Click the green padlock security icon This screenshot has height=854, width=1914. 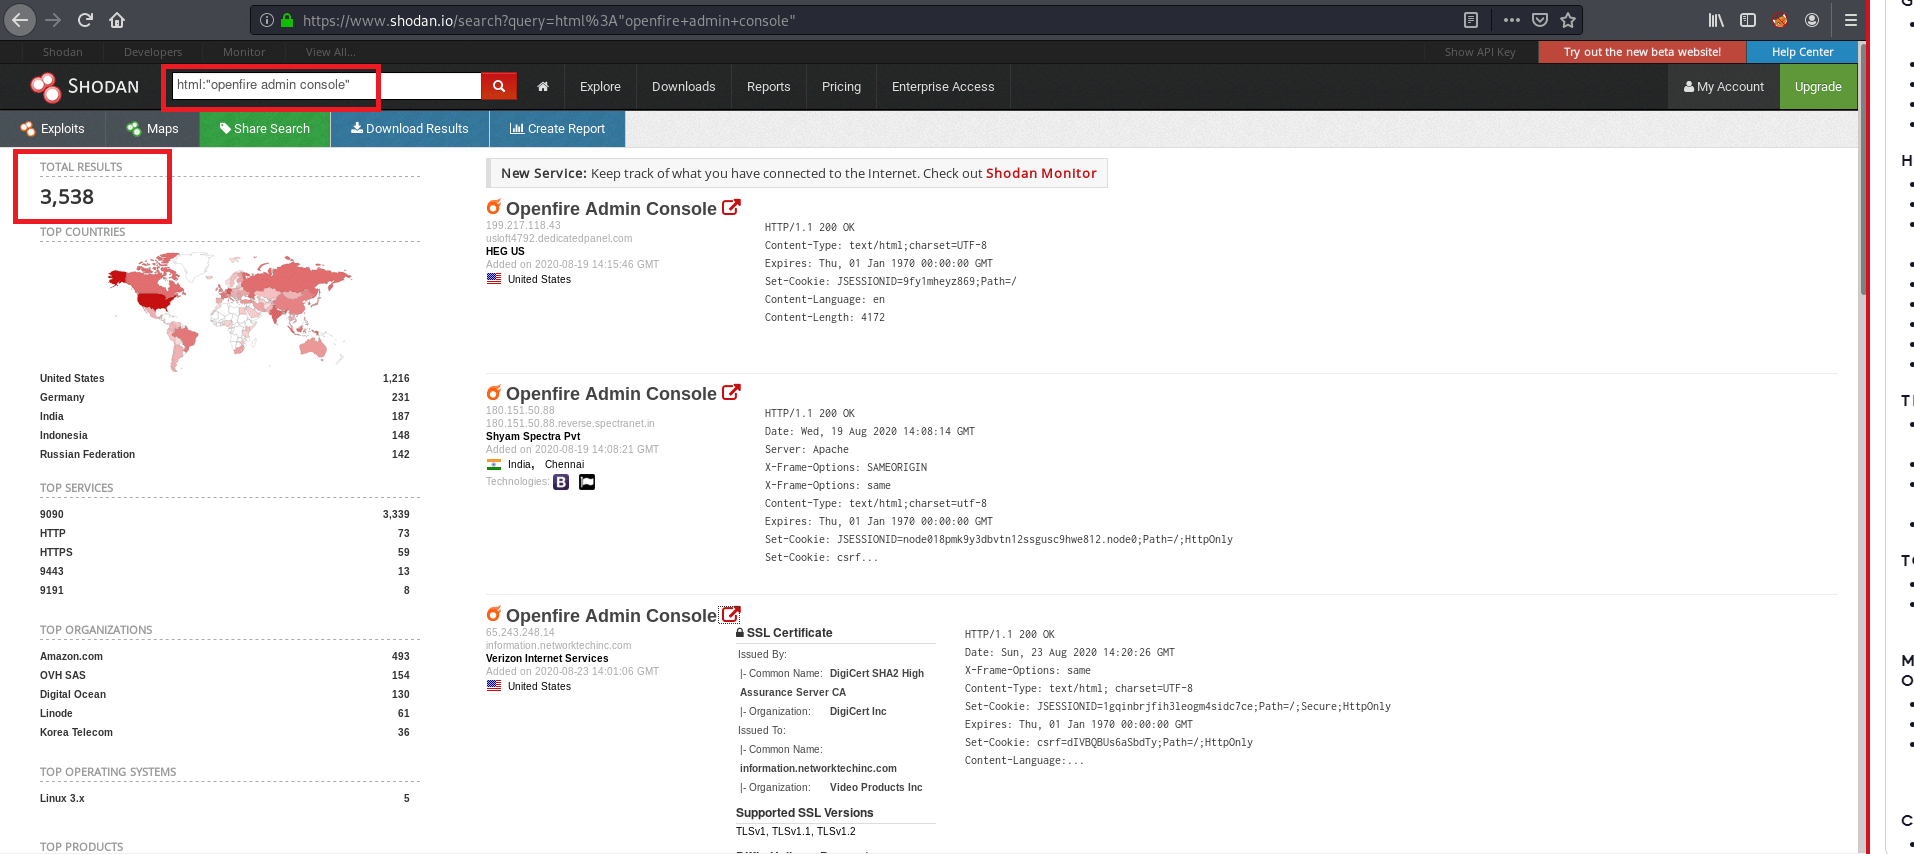coord(287,20)
